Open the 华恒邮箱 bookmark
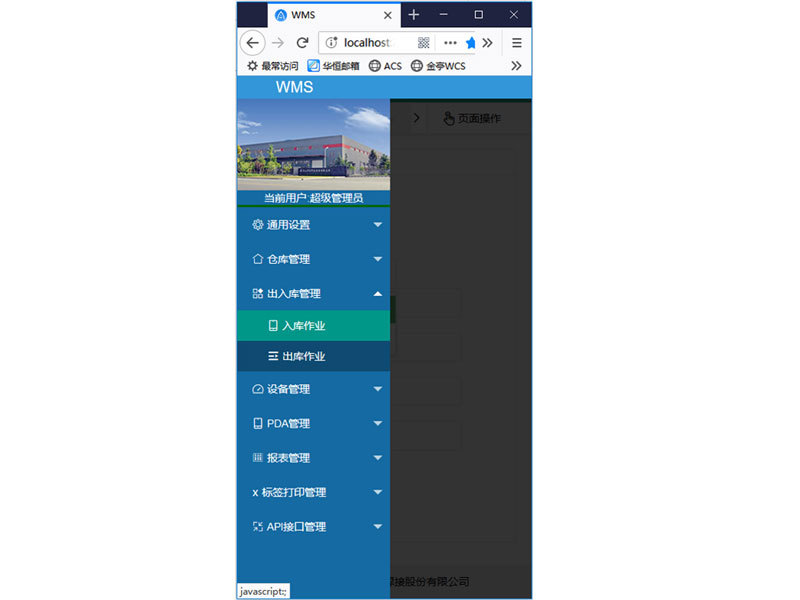 [x=333, y=66]
